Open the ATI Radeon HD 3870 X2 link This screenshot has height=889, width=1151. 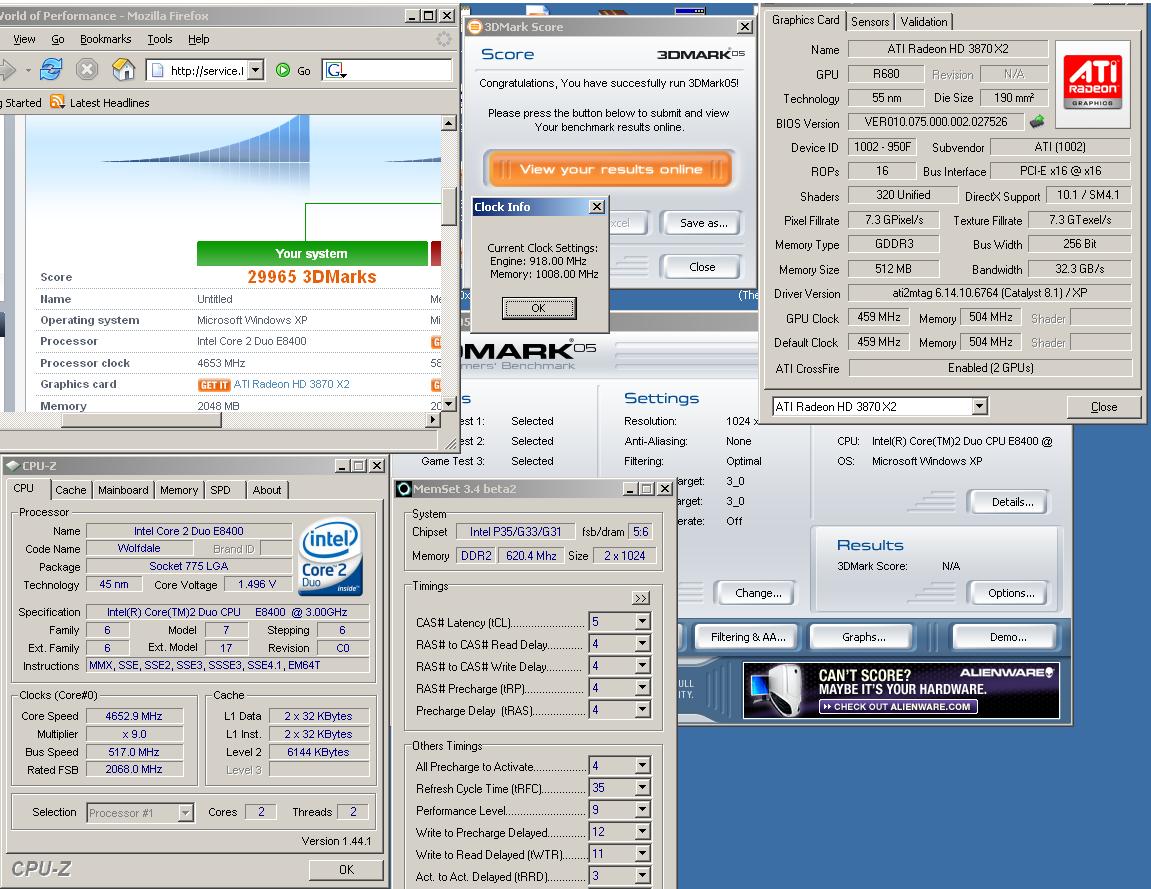[x=291, y=384]
